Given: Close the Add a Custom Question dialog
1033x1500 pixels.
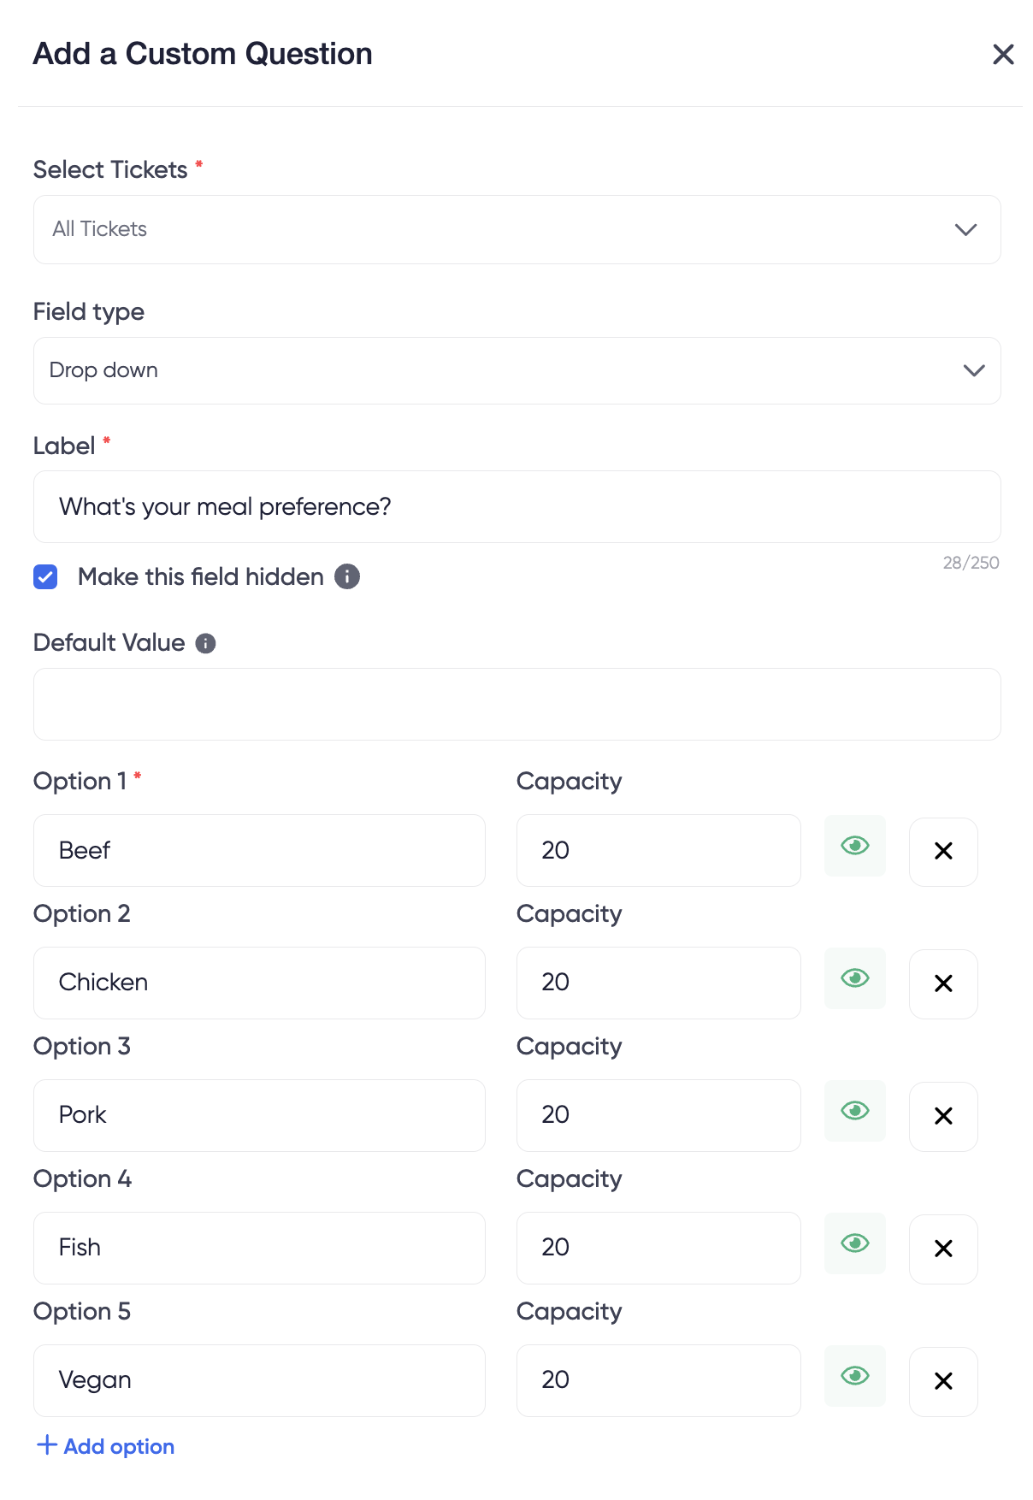Looking at the screenshot, I should (x=1002, y=54).
